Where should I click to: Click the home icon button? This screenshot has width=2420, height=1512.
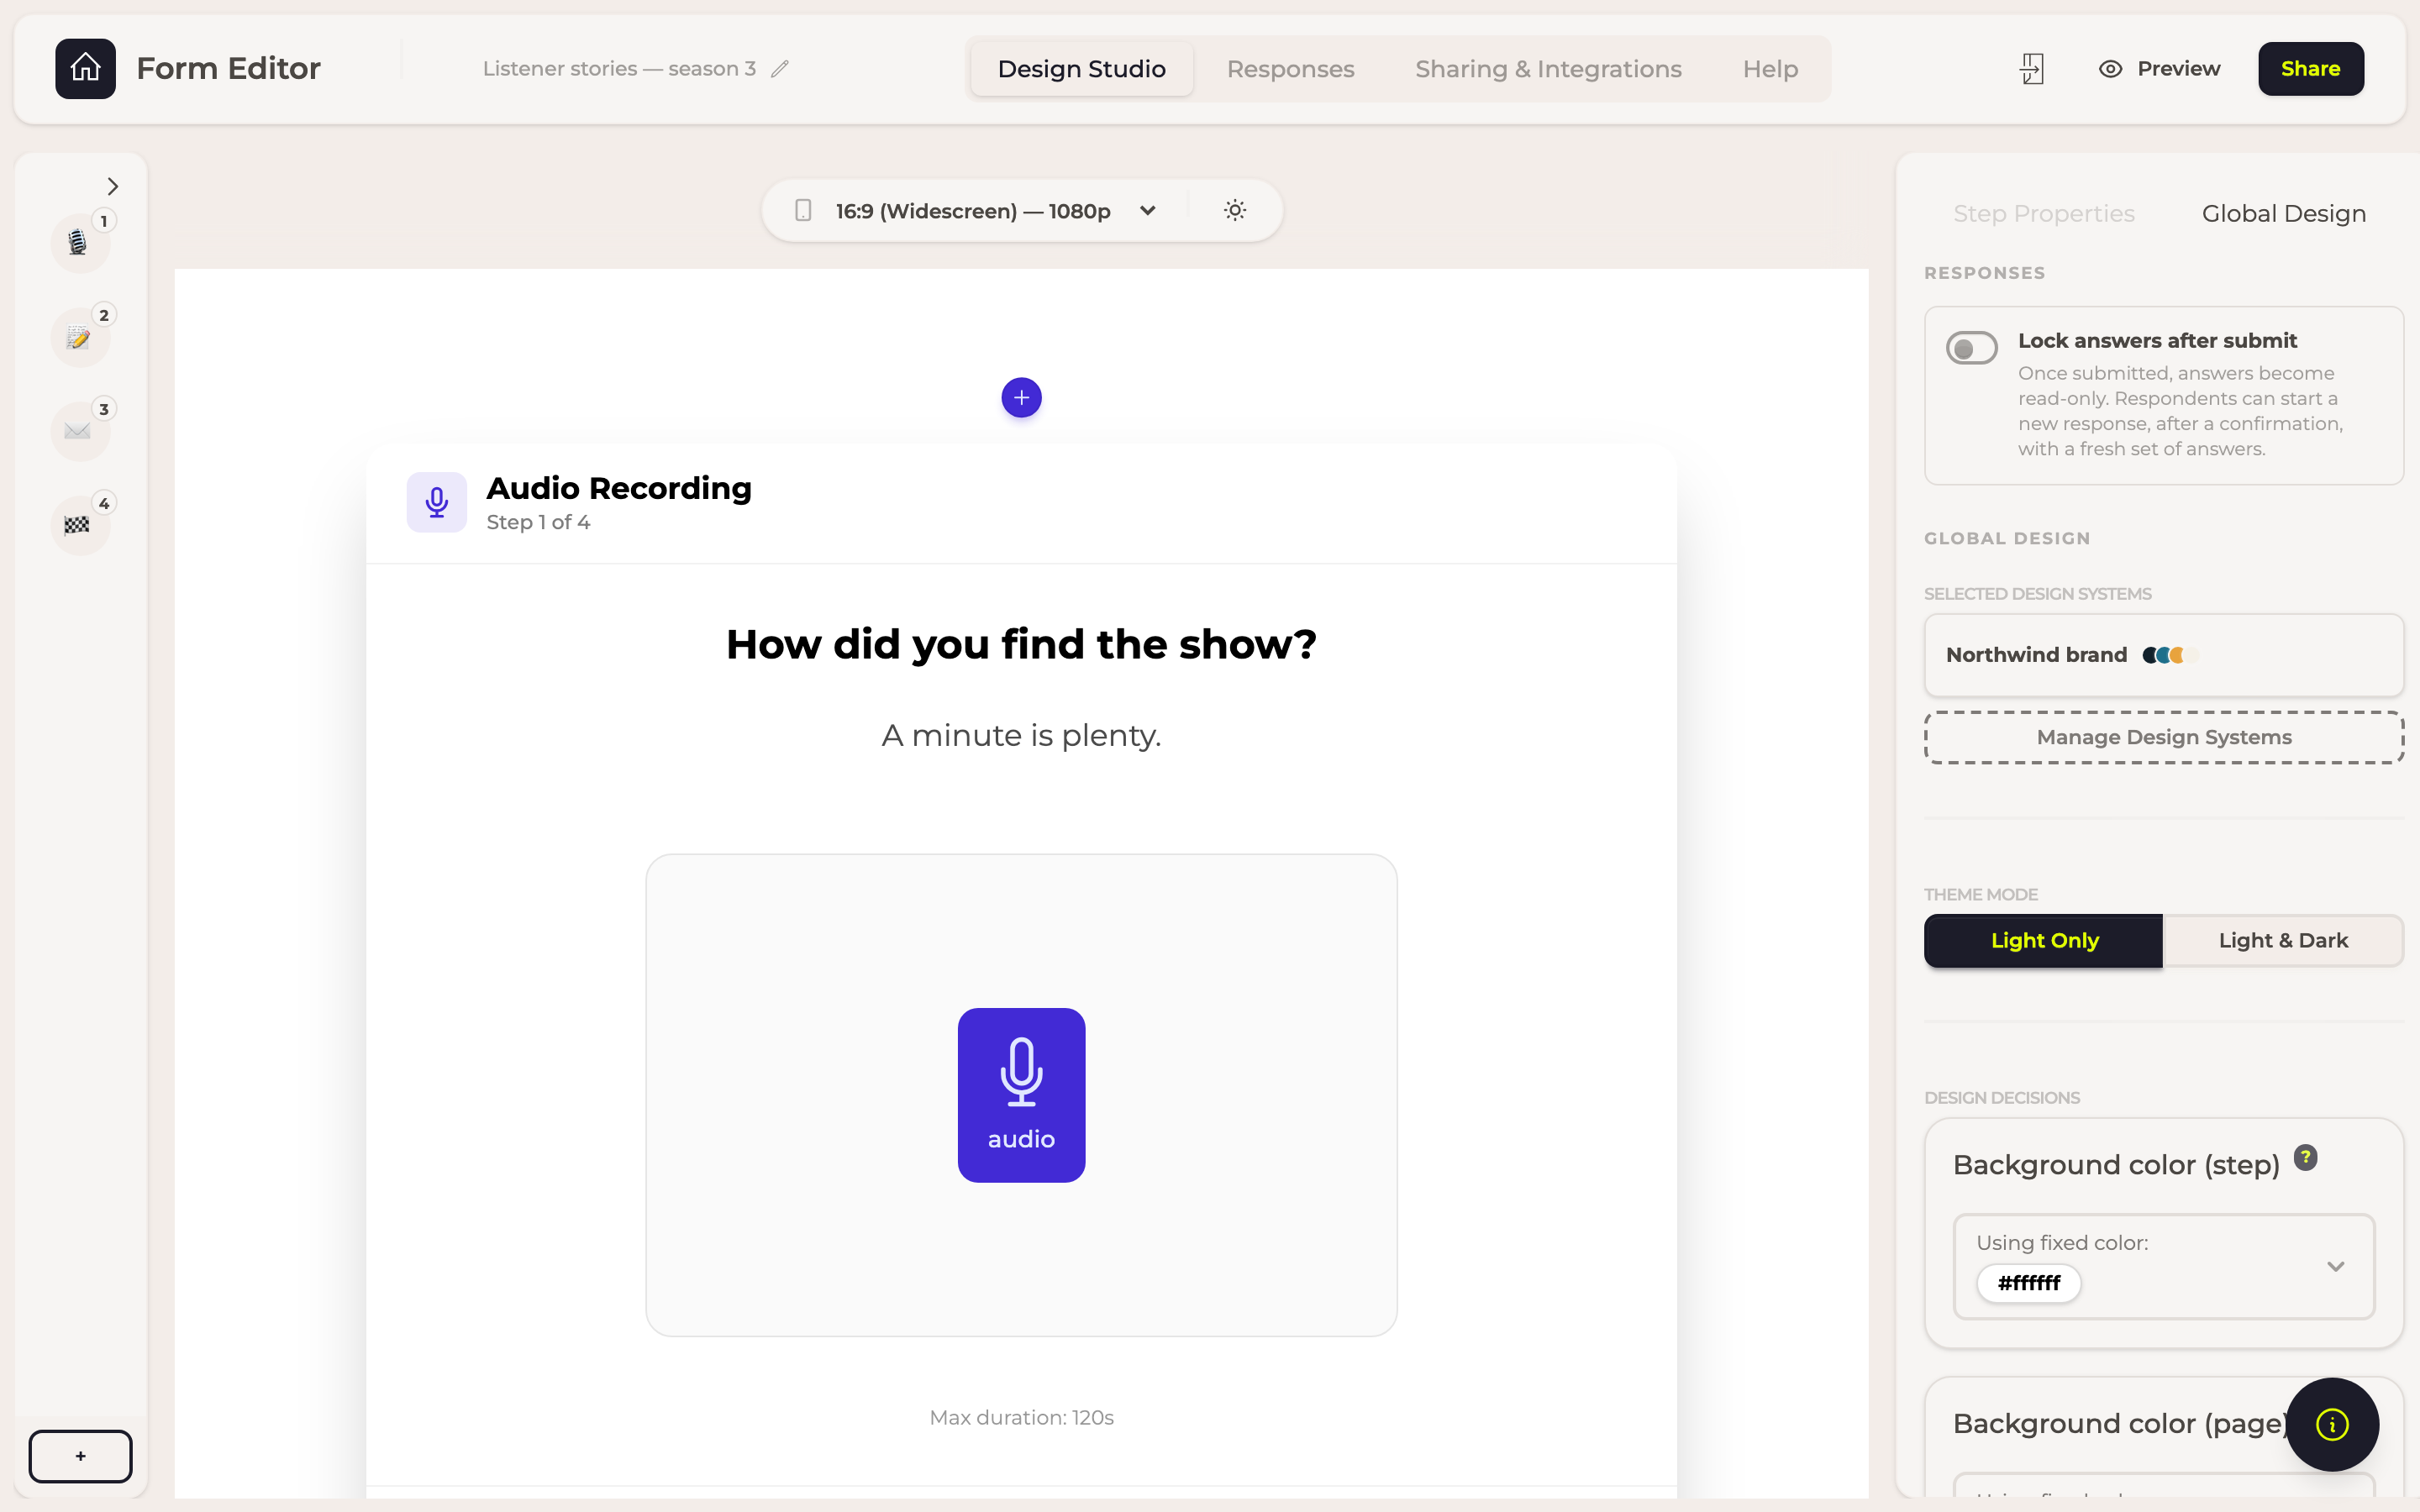click(x=85, y=68)
